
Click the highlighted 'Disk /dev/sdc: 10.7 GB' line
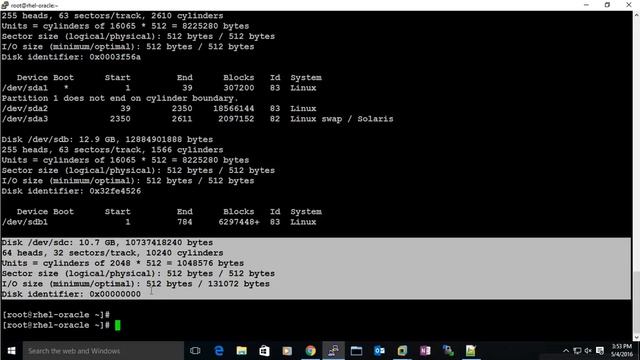pos(107,242)
